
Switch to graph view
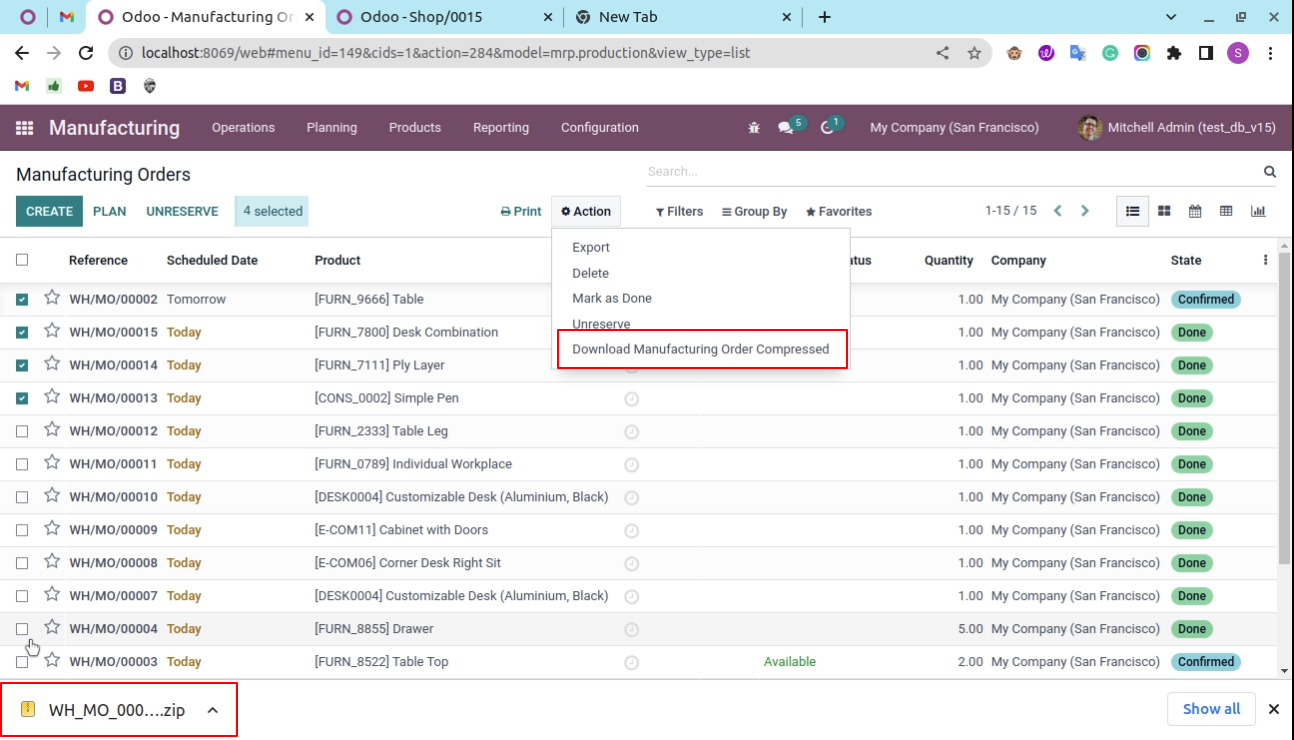pos(1258,211)
